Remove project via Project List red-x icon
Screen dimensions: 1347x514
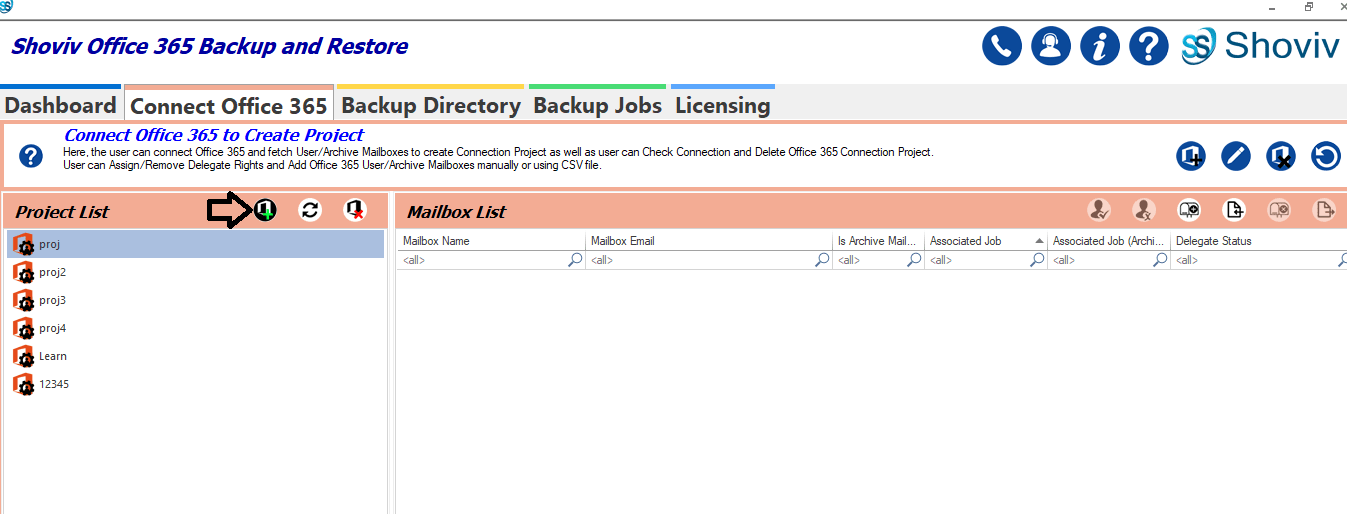pos(355,210)
